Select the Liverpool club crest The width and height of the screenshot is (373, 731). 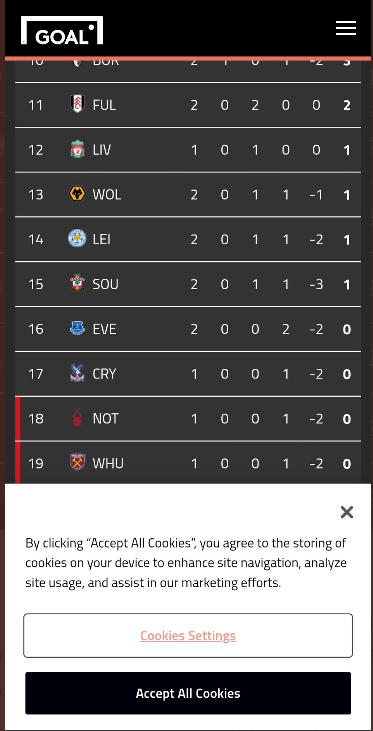(77, 149)
